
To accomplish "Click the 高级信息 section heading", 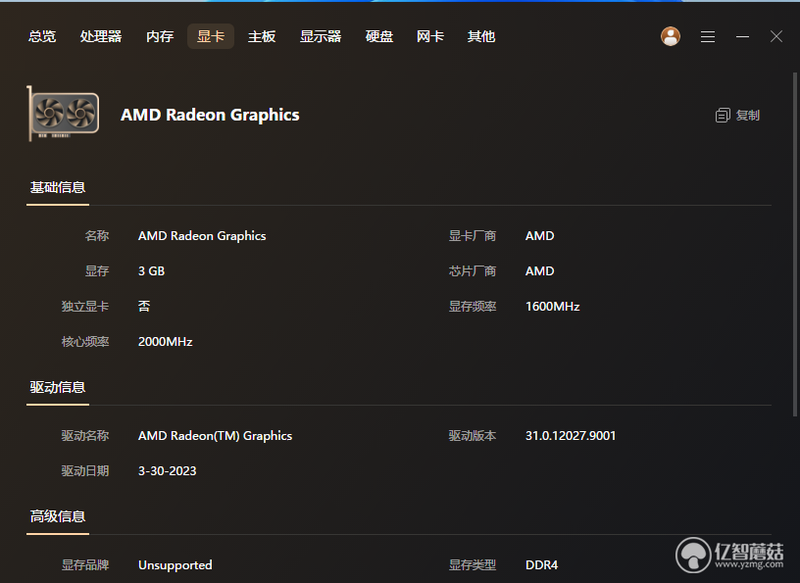I will 58,517.
